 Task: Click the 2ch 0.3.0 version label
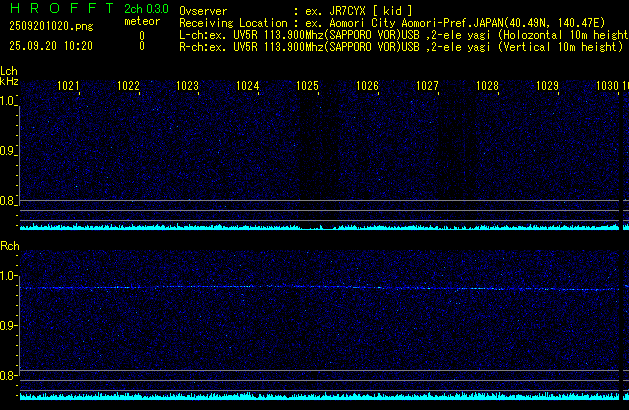[x=146, y=9]
